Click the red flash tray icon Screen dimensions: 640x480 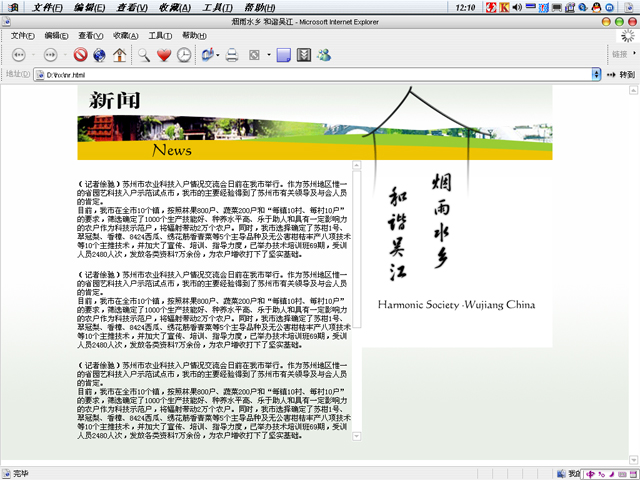pyautogui.click(x=491, y=7)
